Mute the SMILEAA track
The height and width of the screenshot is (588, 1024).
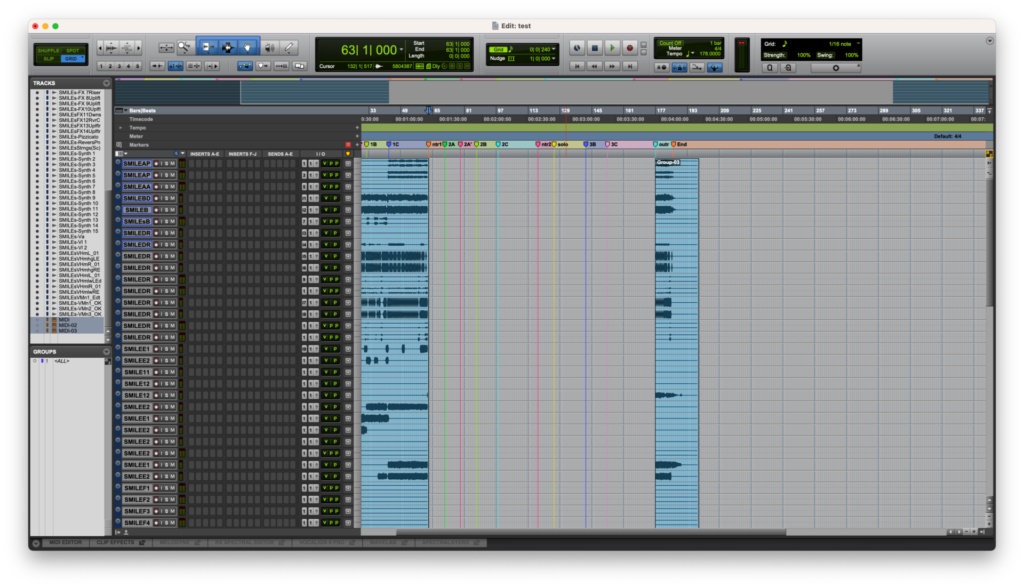click(172, 187)
